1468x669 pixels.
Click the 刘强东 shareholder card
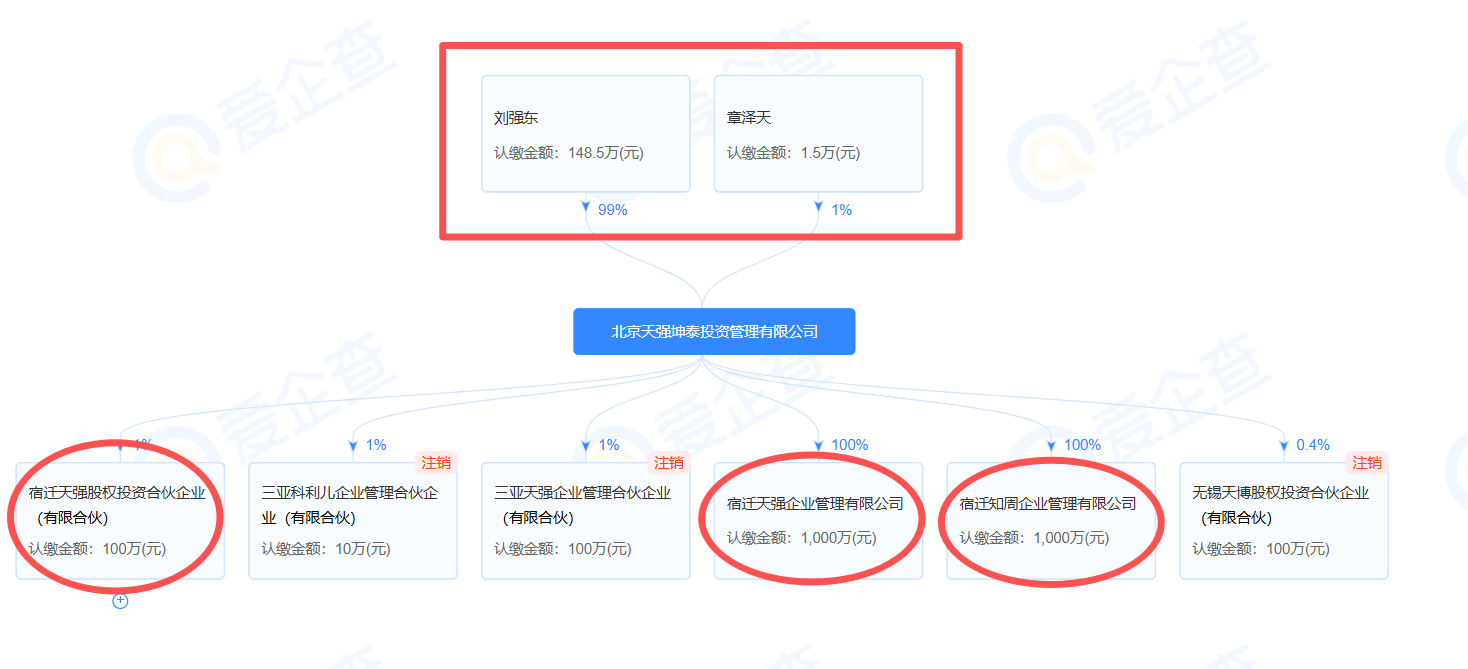point(585,134)
